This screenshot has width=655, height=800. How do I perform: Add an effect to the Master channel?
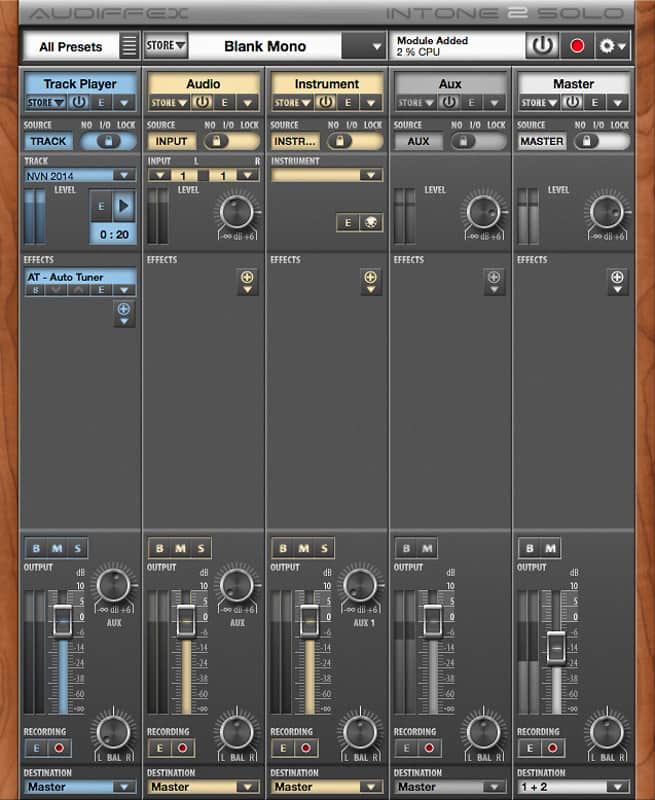[x=618, y=282]
